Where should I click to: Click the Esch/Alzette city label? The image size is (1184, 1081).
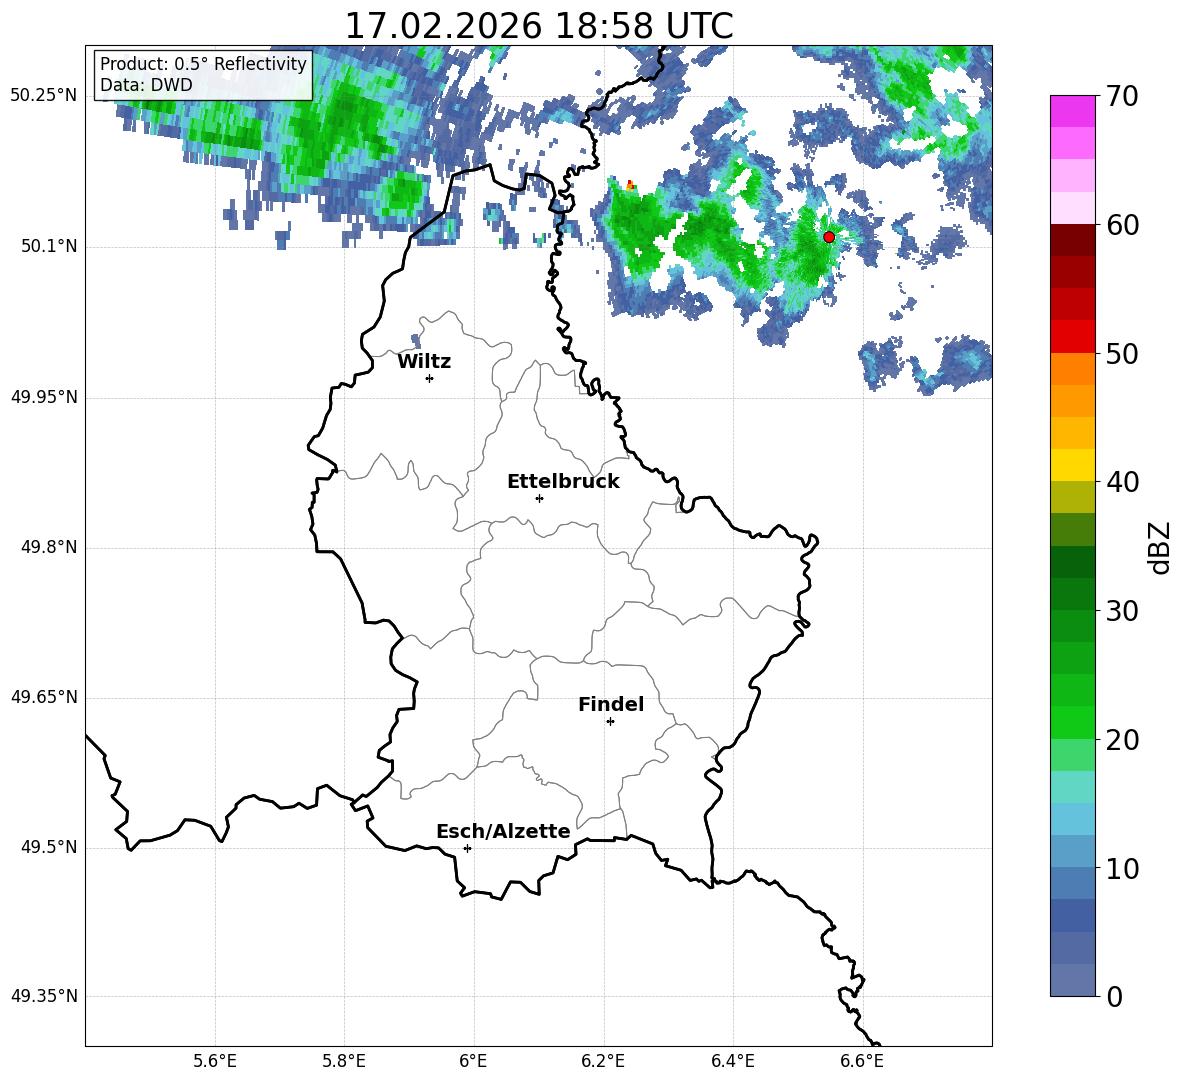503,831
